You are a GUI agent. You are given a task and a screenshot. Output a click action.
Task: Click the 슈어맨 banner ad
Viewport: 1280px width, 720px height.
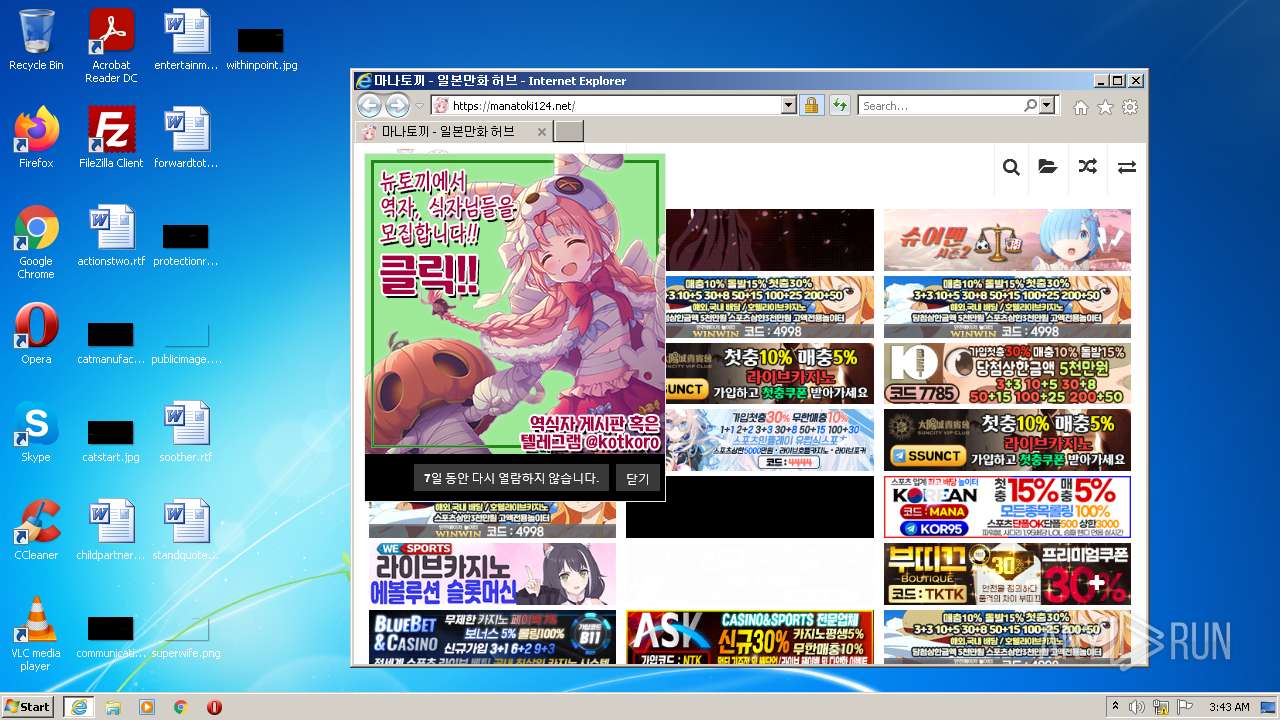[1007, 240]
